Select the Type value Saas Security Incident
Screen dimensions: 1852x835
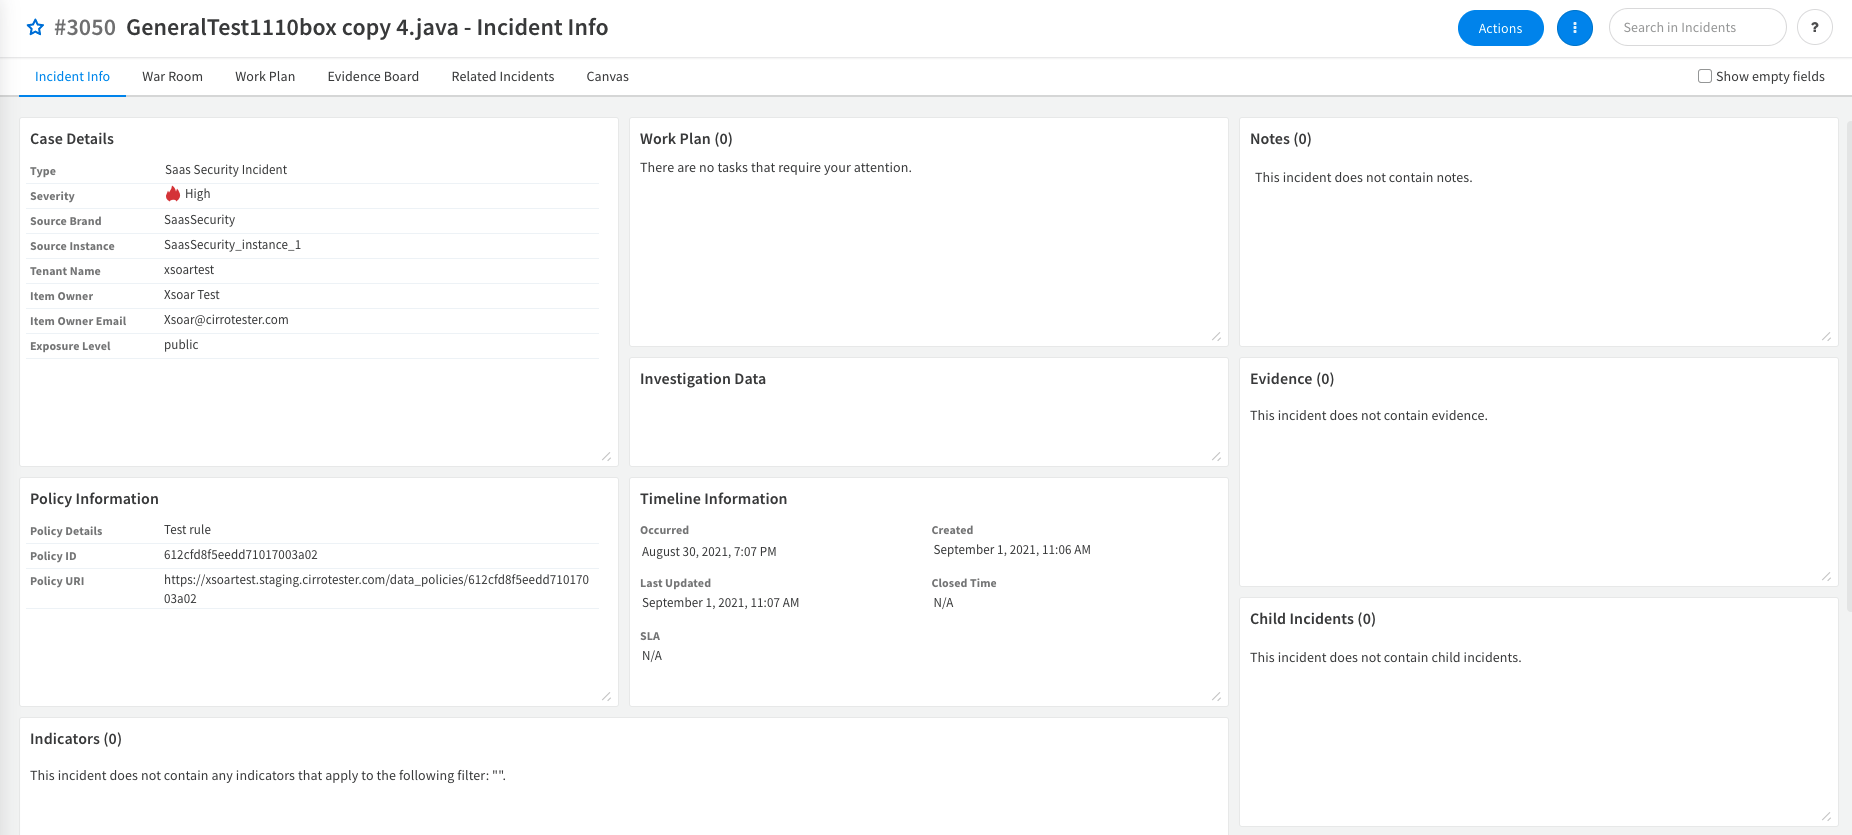pos(226,170)
